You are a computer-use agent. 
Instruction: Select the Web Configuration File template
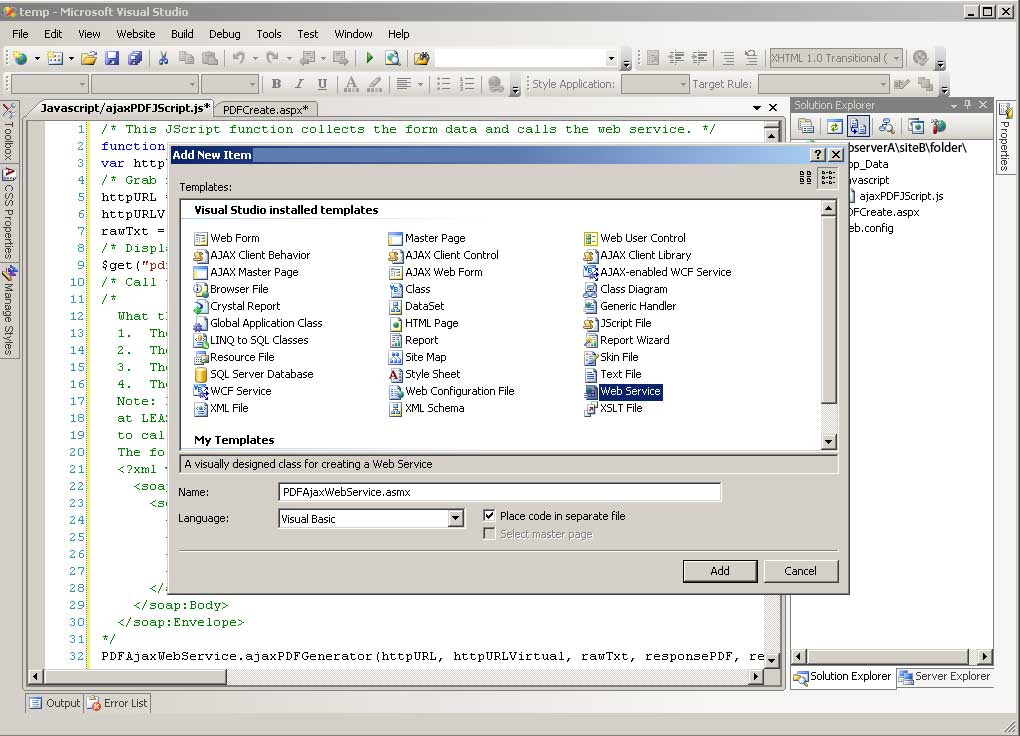tap(452, 391)
